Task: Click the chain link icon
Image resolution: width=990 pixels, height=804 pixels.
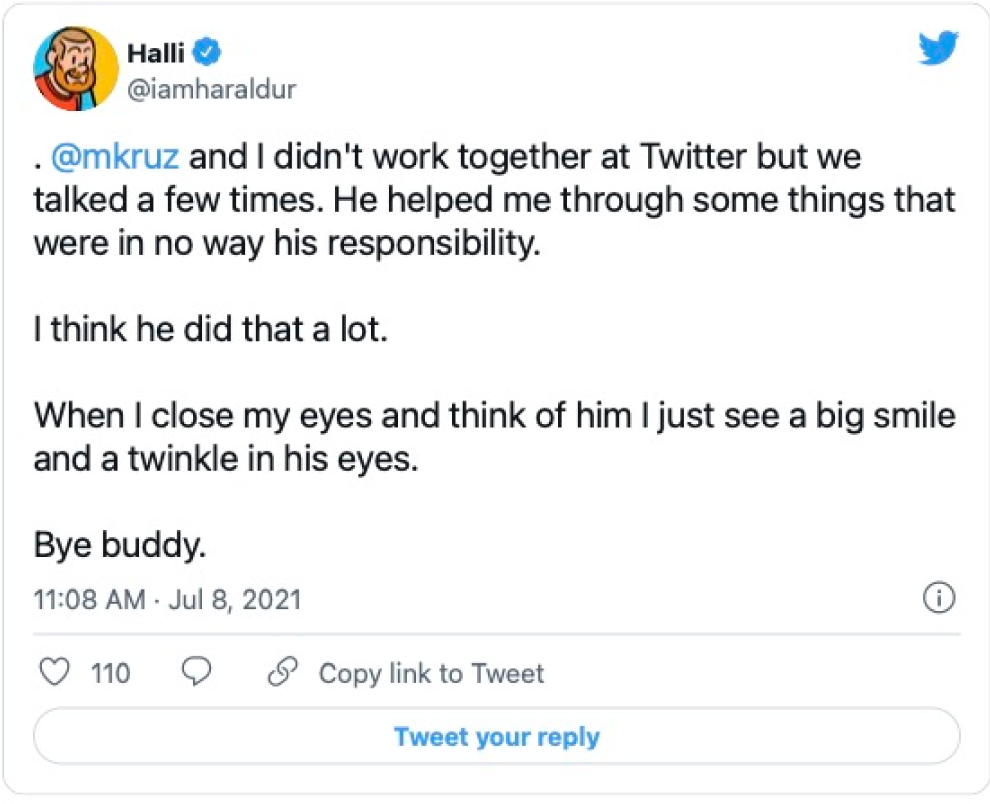Action: (284, 673)
